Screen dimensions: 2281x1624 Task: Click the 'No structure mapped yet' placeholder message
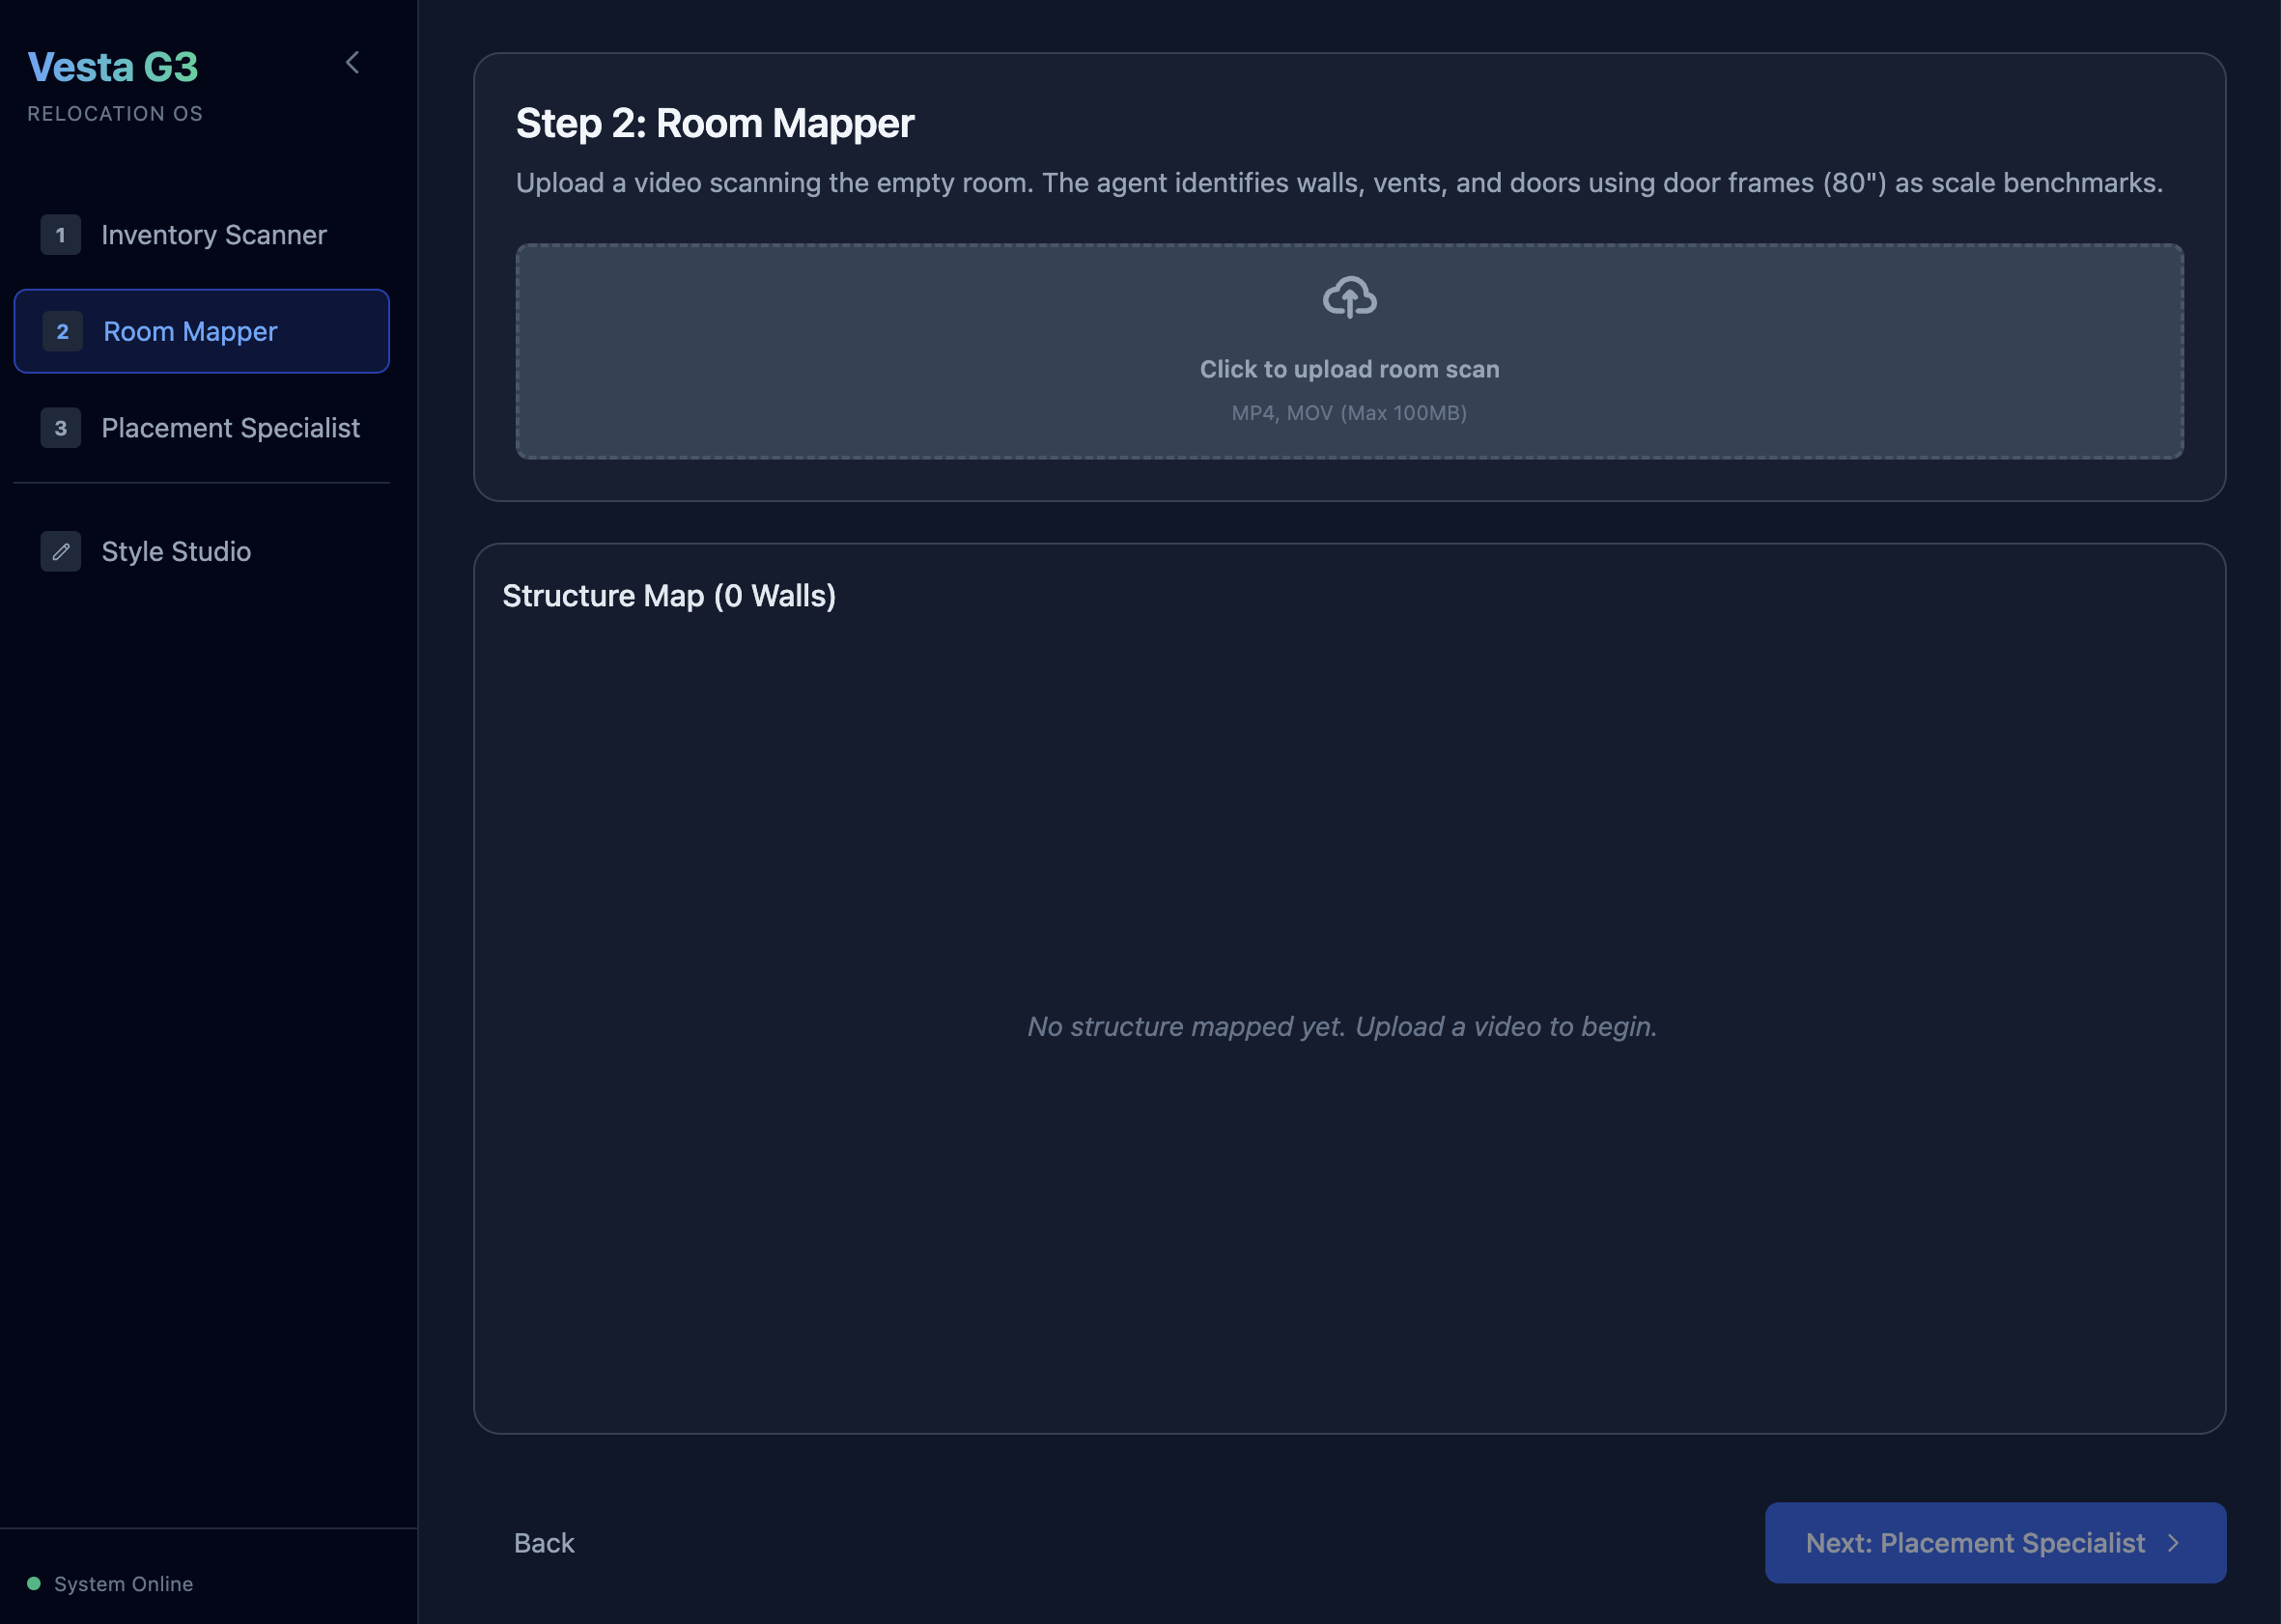[1342, 1026]
